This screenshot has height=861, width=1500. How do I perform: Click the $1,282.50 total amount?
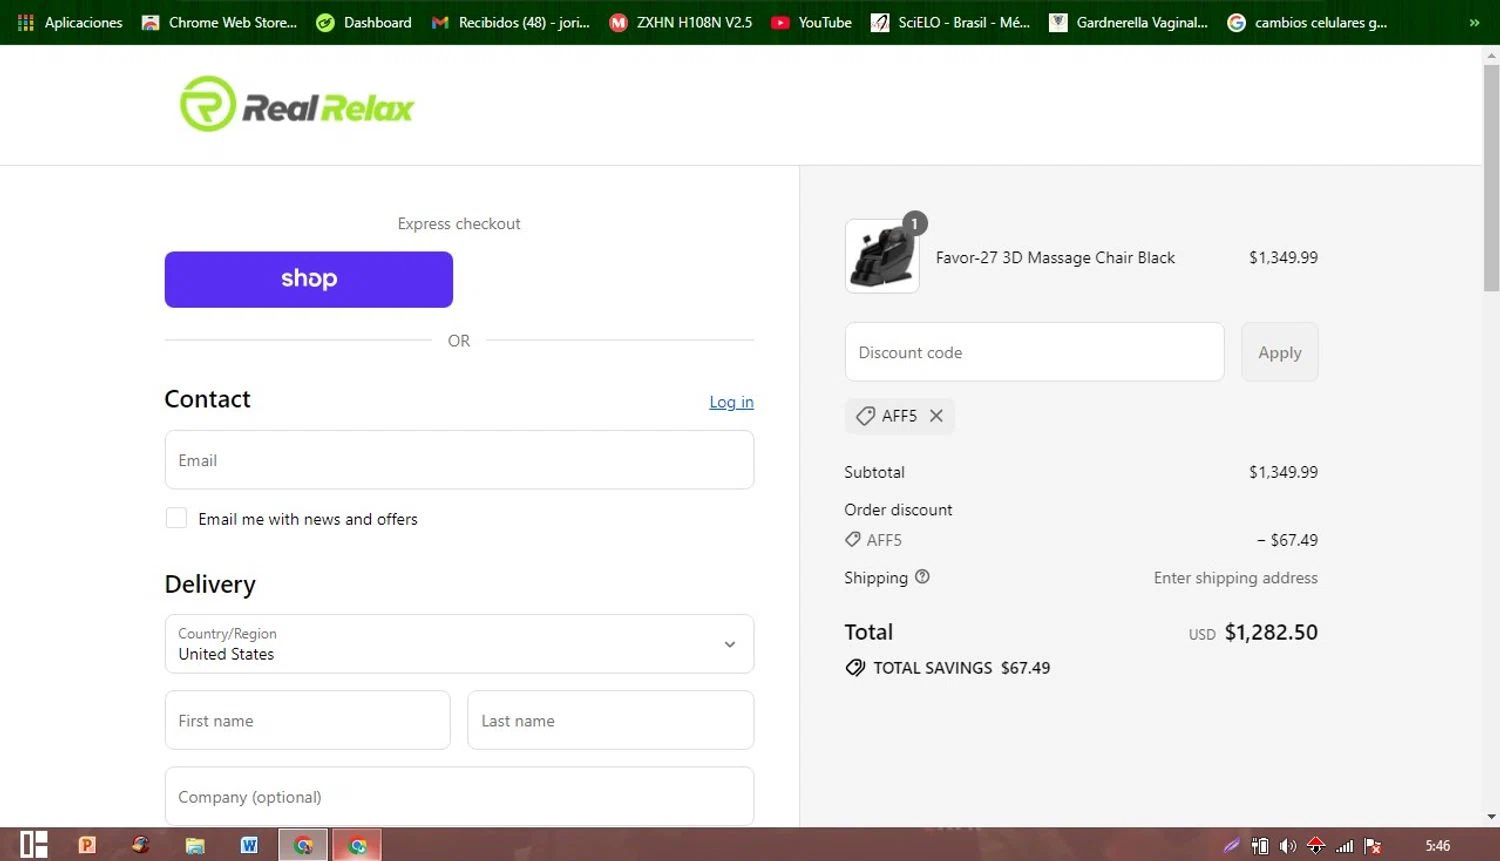(1271, 632)
